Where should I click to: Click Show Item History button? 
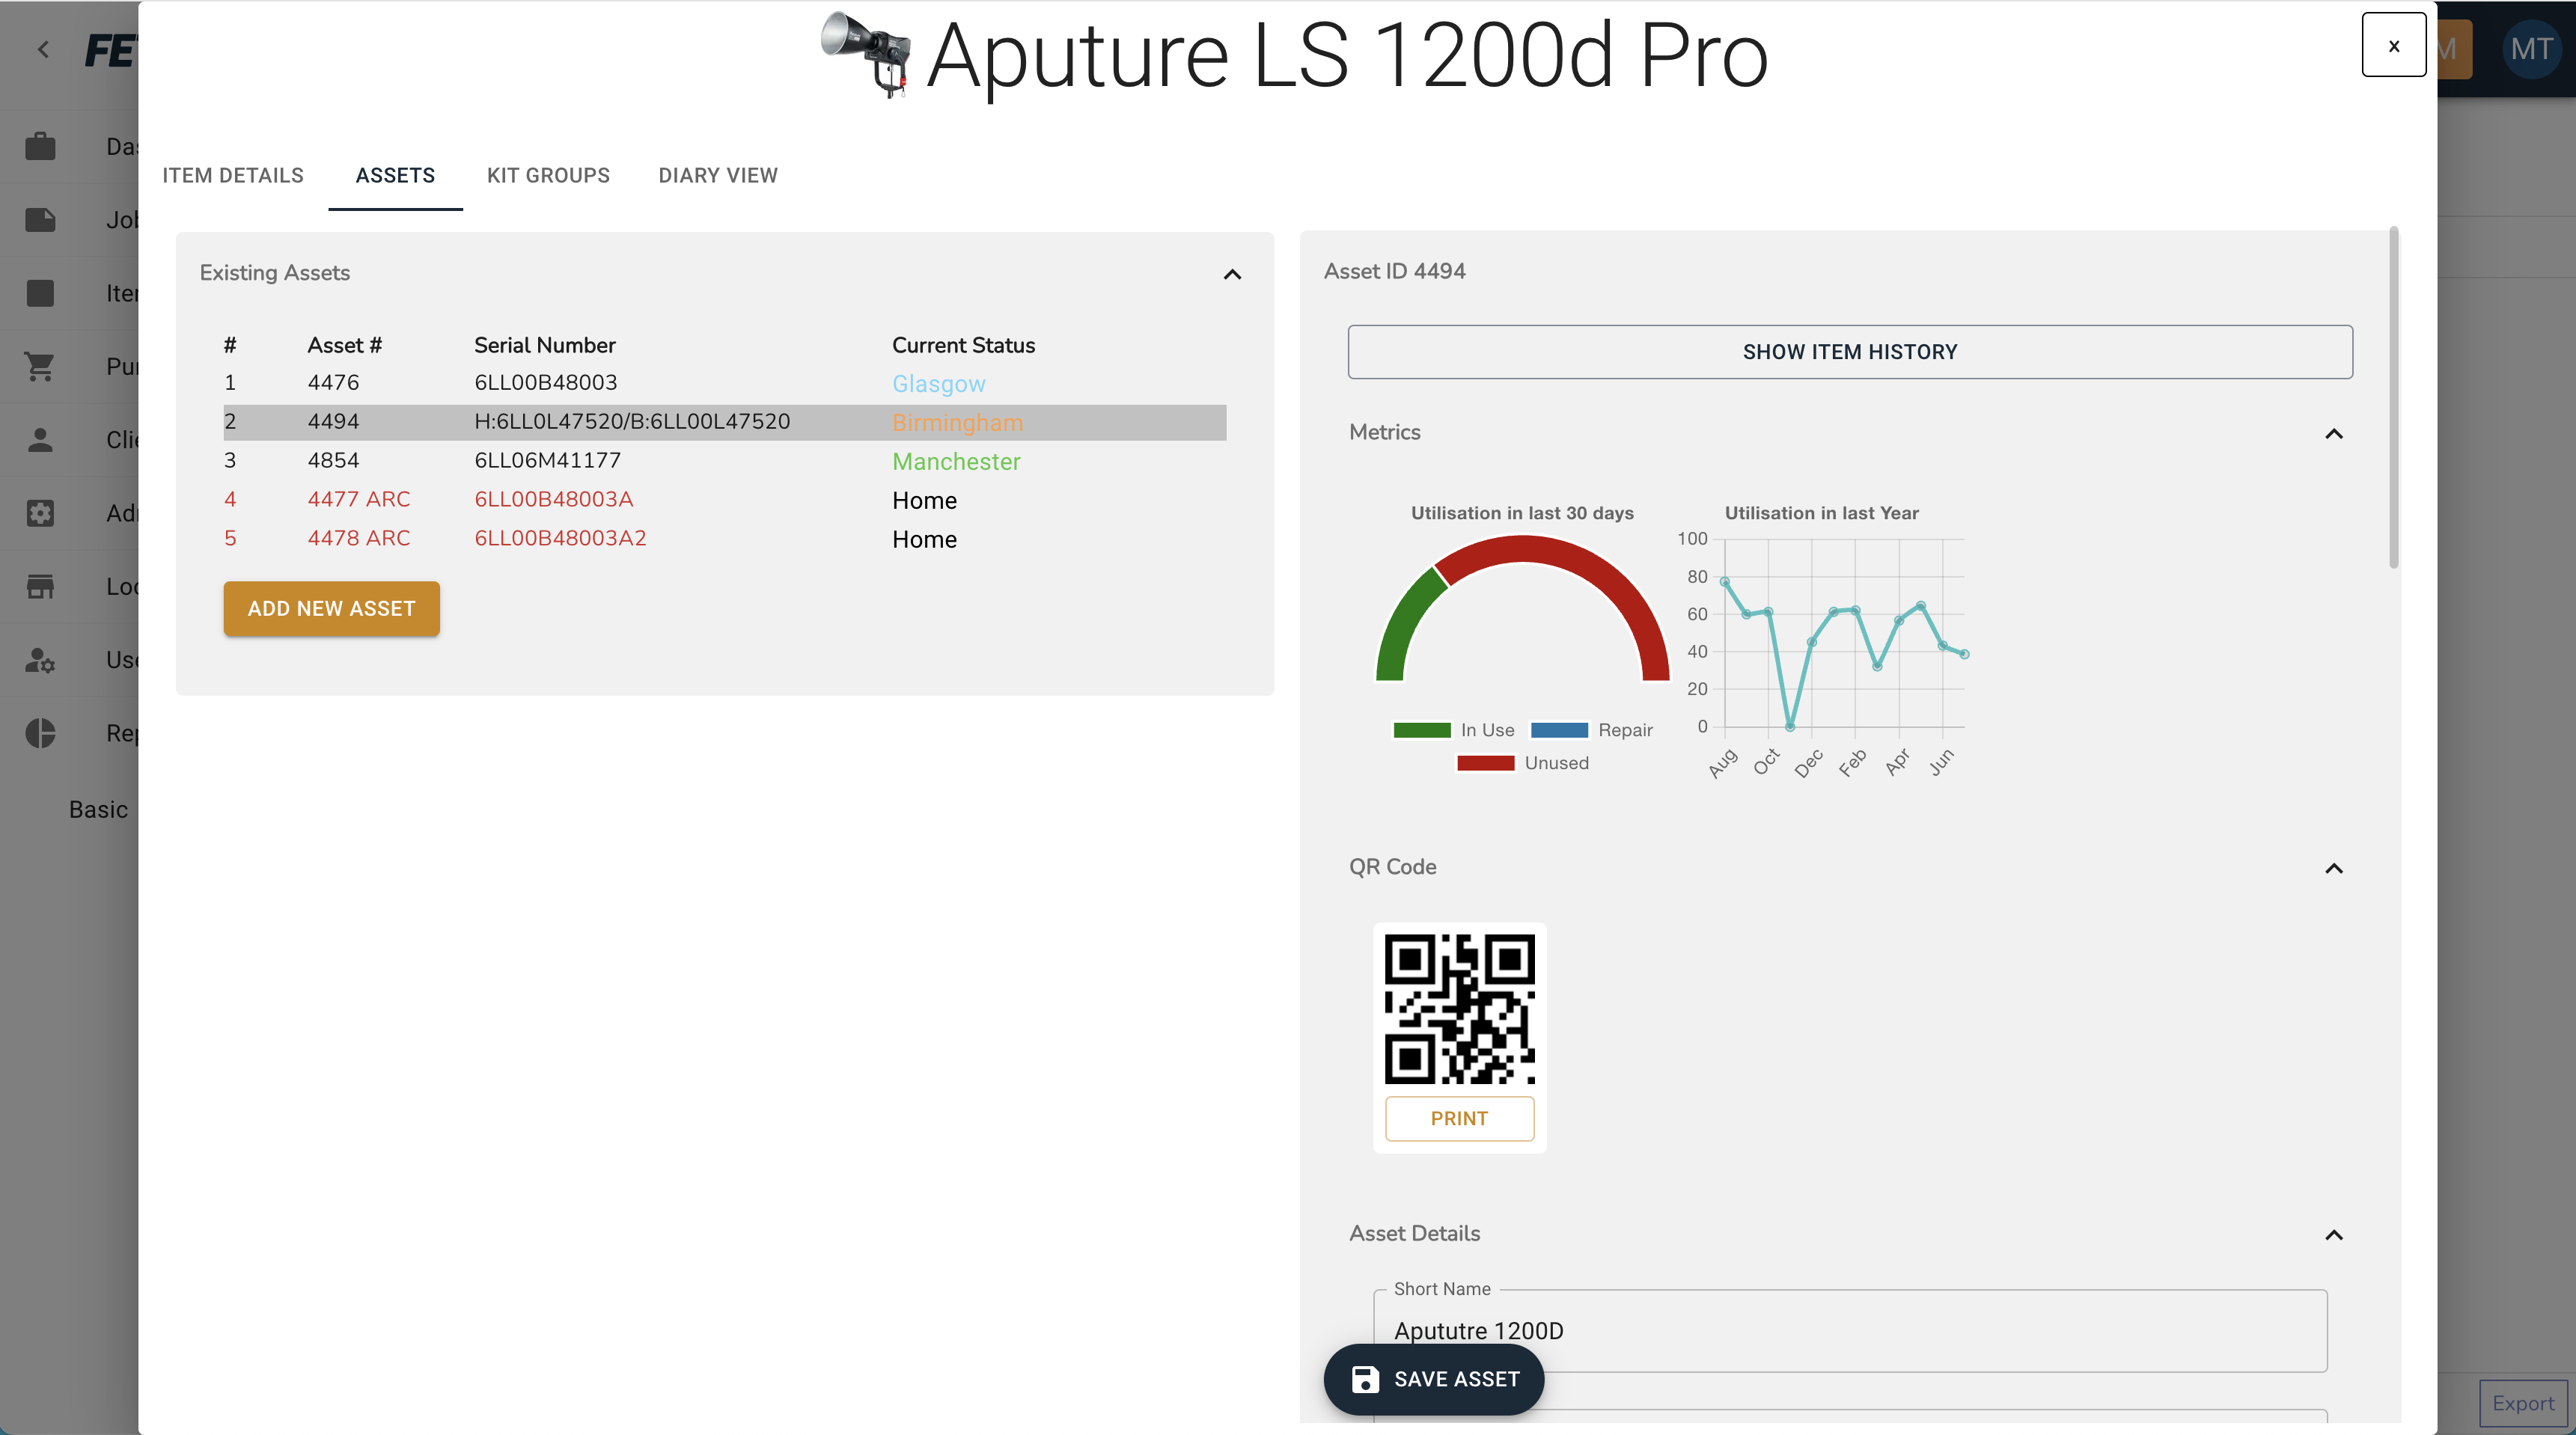[1849, 352]
